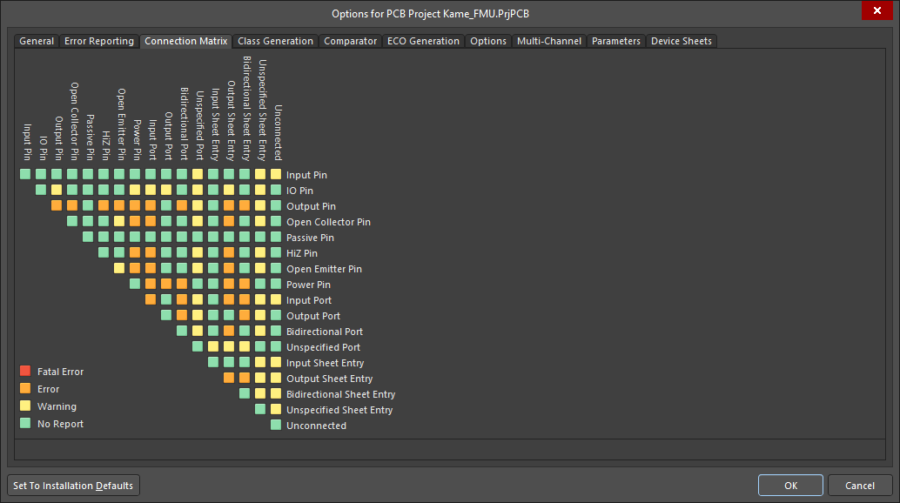
Task: Open the Parameters tab
Action: point(616,41)
